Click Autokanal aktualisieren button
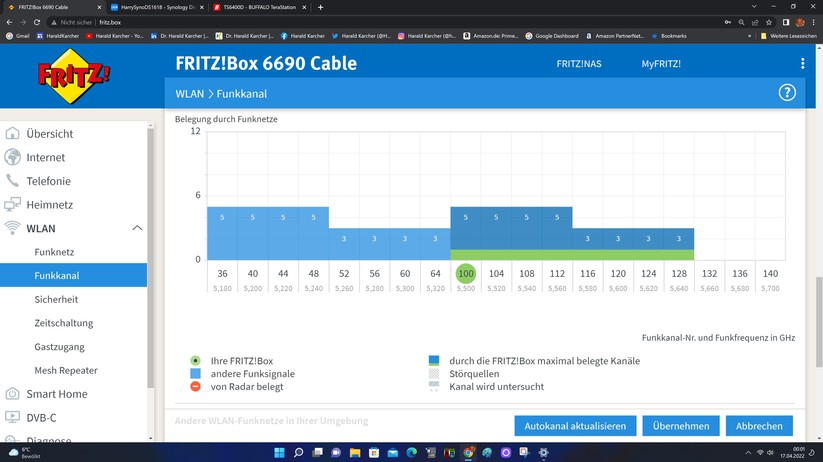This screenshot has height=462, width=823. (575, 426)
